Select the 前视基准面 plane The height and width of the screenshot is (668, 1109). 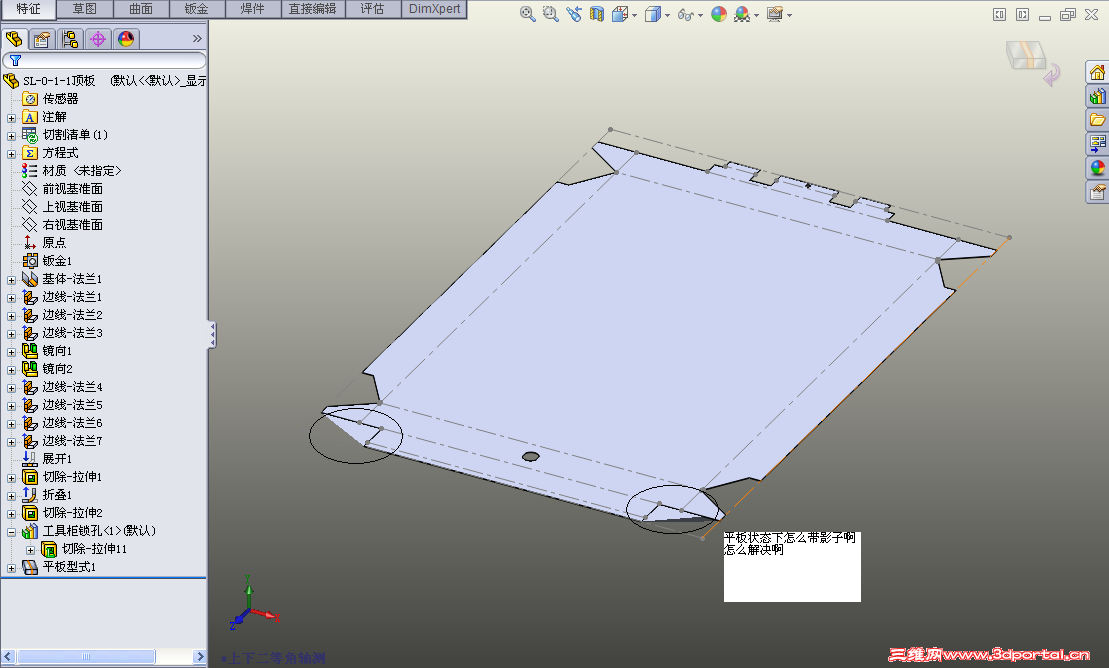[x=72, y=189]
